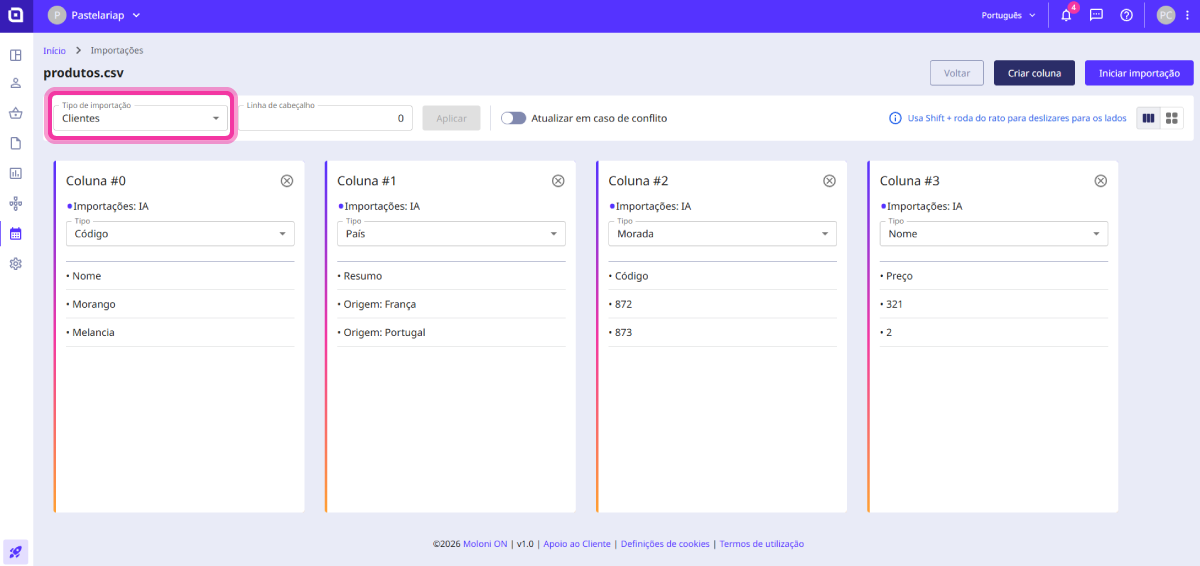Screen dimensions: 1200x566
Task: Open Termos de utilização footer link
Action: 762,544
